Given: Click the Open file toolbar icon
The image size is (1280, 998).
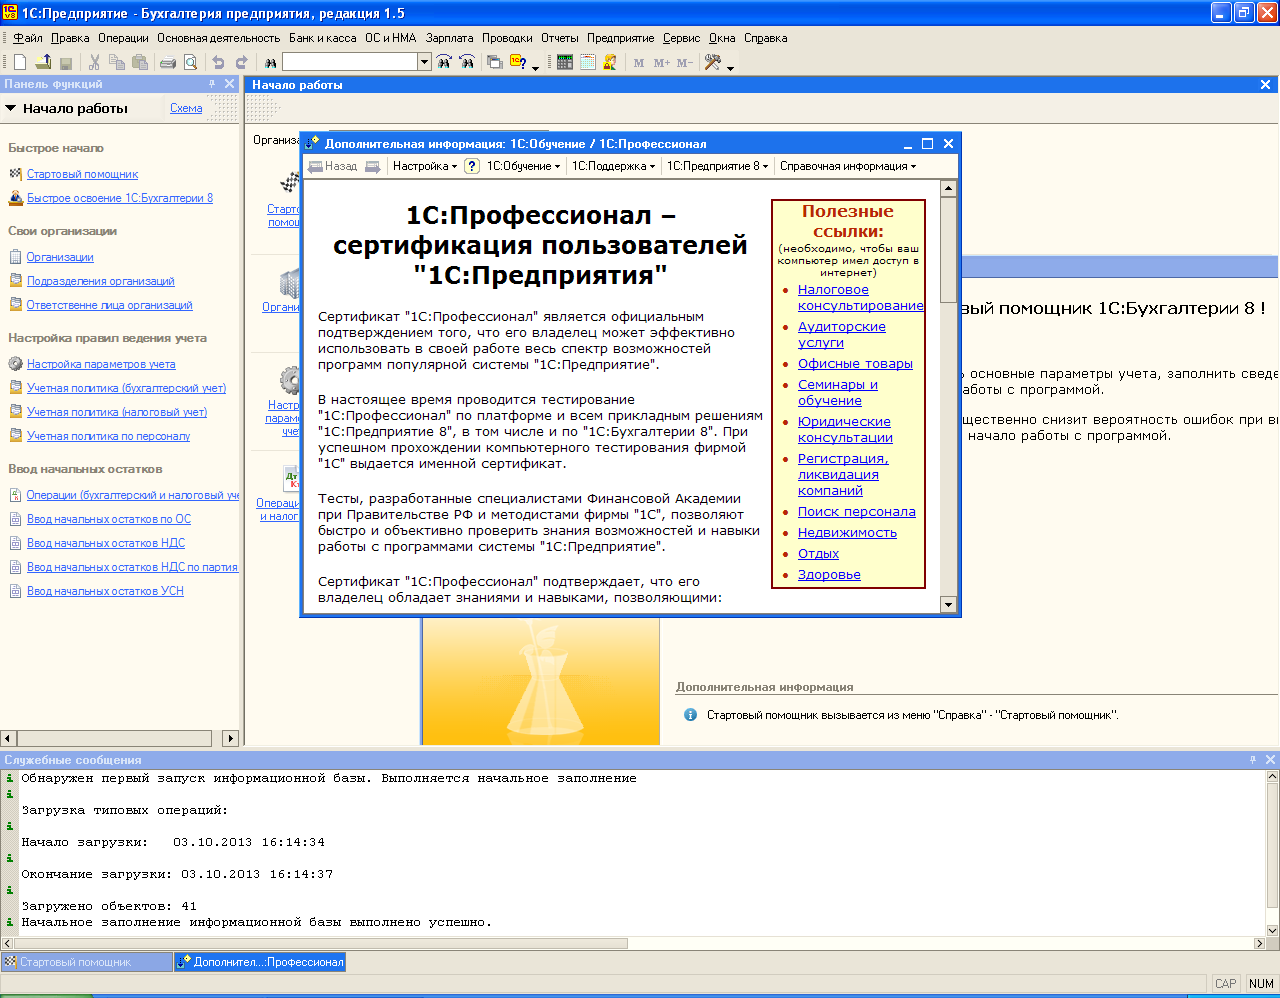Looking at the screenshot, I should point(43,62).
